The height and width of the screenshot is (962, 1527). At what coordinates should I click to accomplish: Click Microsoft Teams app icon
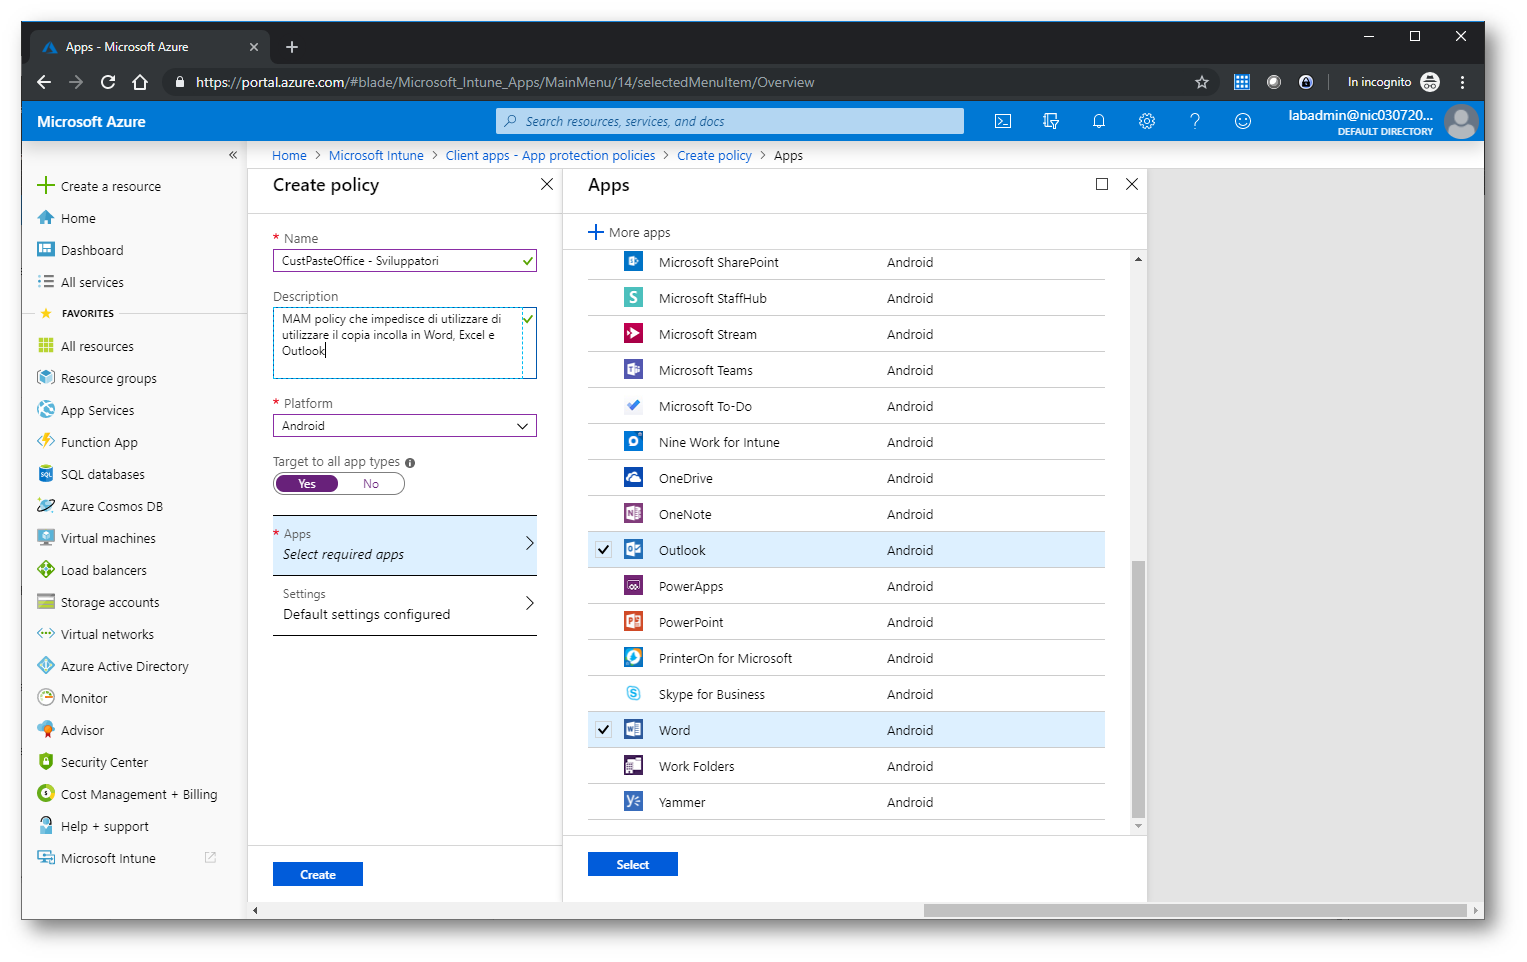coord(633,370)
